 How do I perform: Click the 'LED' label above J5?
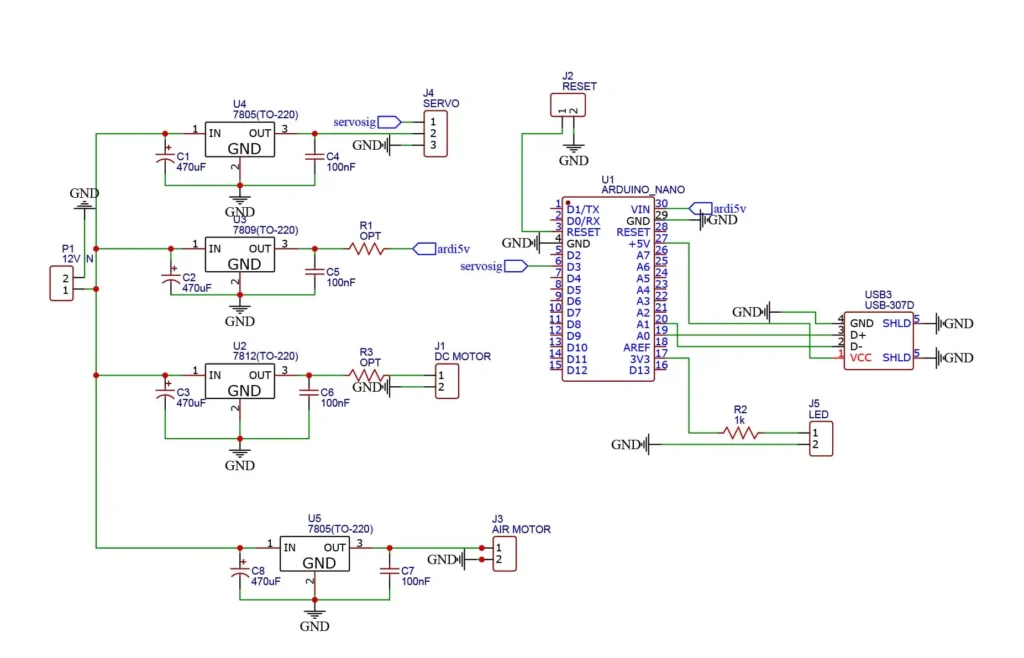(818, 415)
